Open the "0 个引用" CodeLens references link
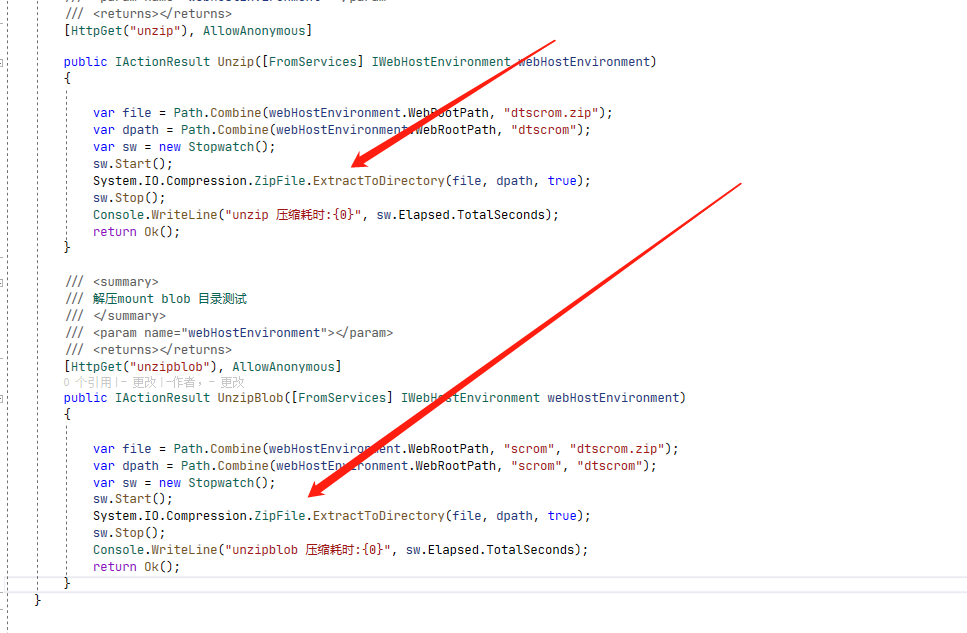The image size is (967, 633). pos(88,383)
